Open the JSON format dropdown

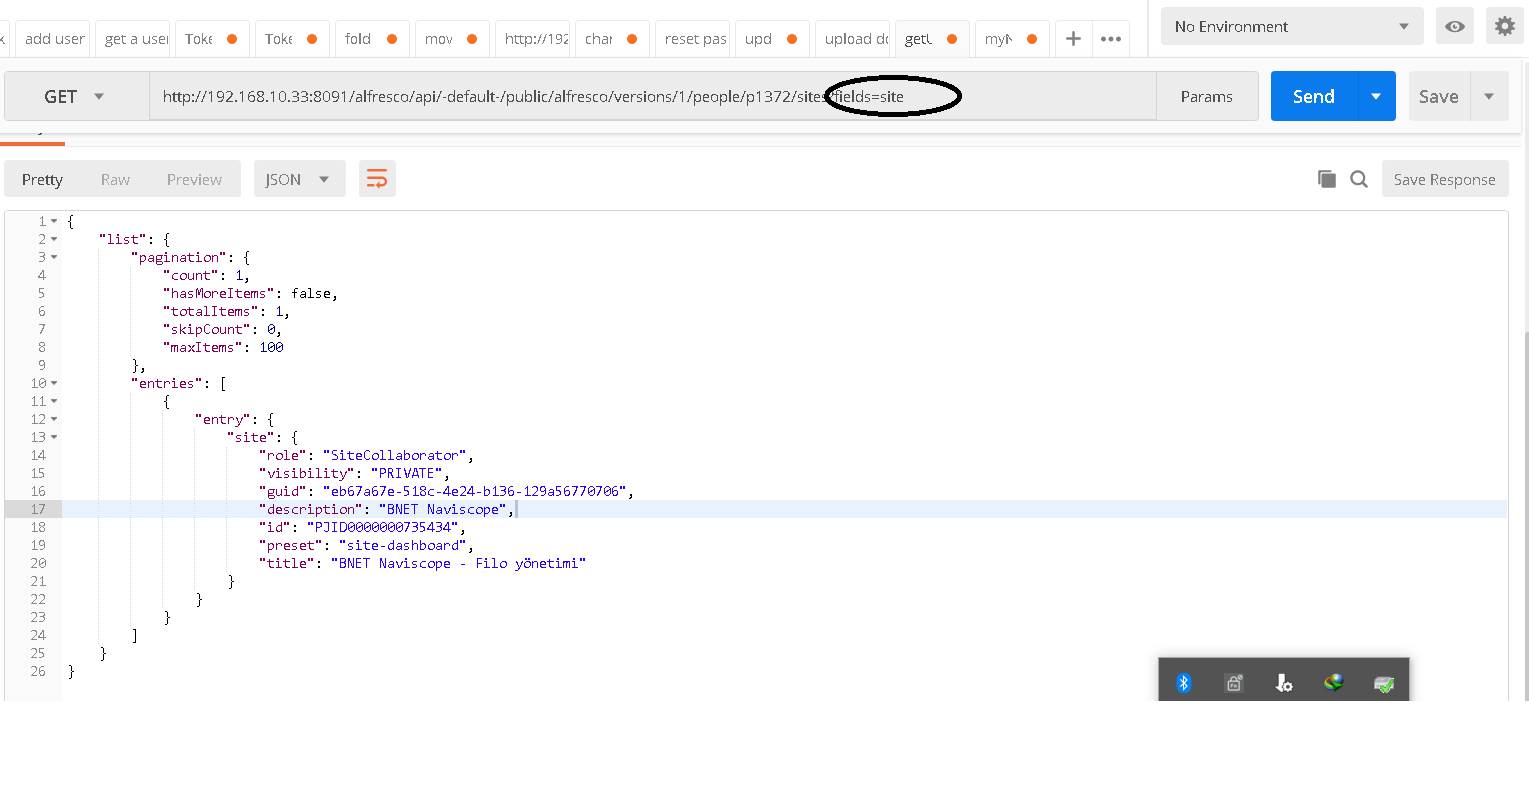click(299, 179)
